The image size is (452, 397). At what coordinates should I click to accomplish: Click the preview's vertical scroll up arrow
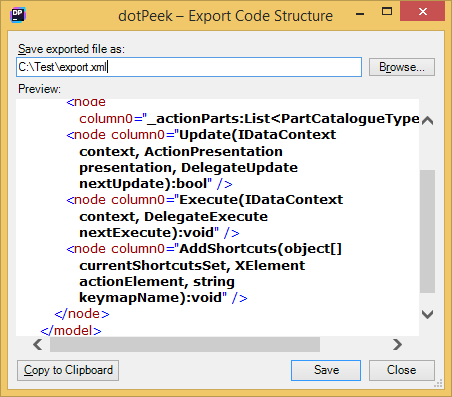[427, 121]
